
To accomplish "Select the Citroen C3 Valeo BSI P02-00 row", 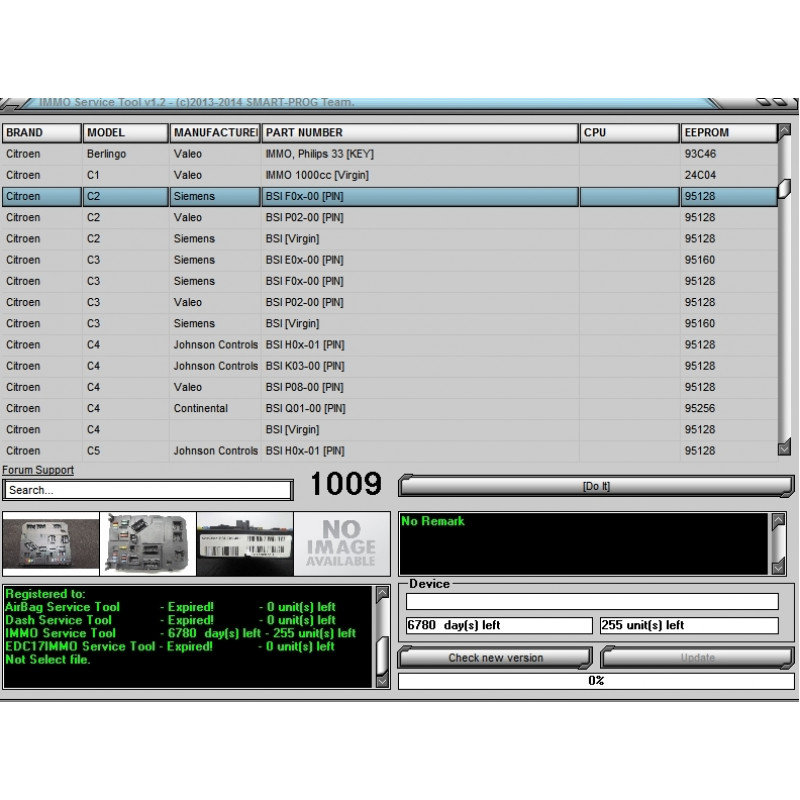I will pos(300,302).
